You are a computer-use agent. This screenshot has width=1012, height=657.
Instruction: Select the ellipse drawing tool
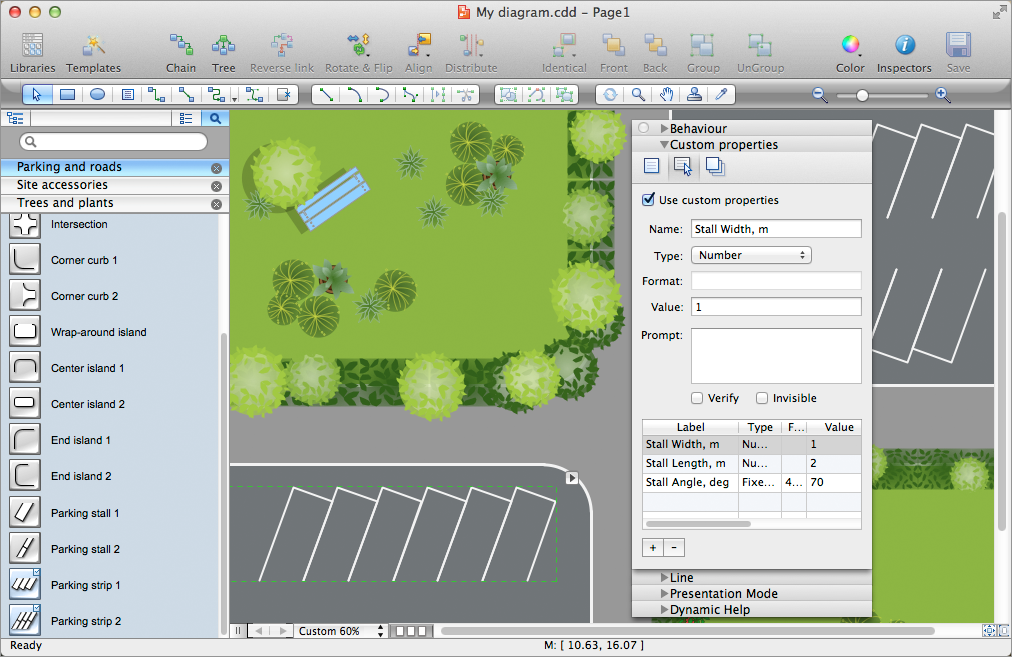pos(97,95)
